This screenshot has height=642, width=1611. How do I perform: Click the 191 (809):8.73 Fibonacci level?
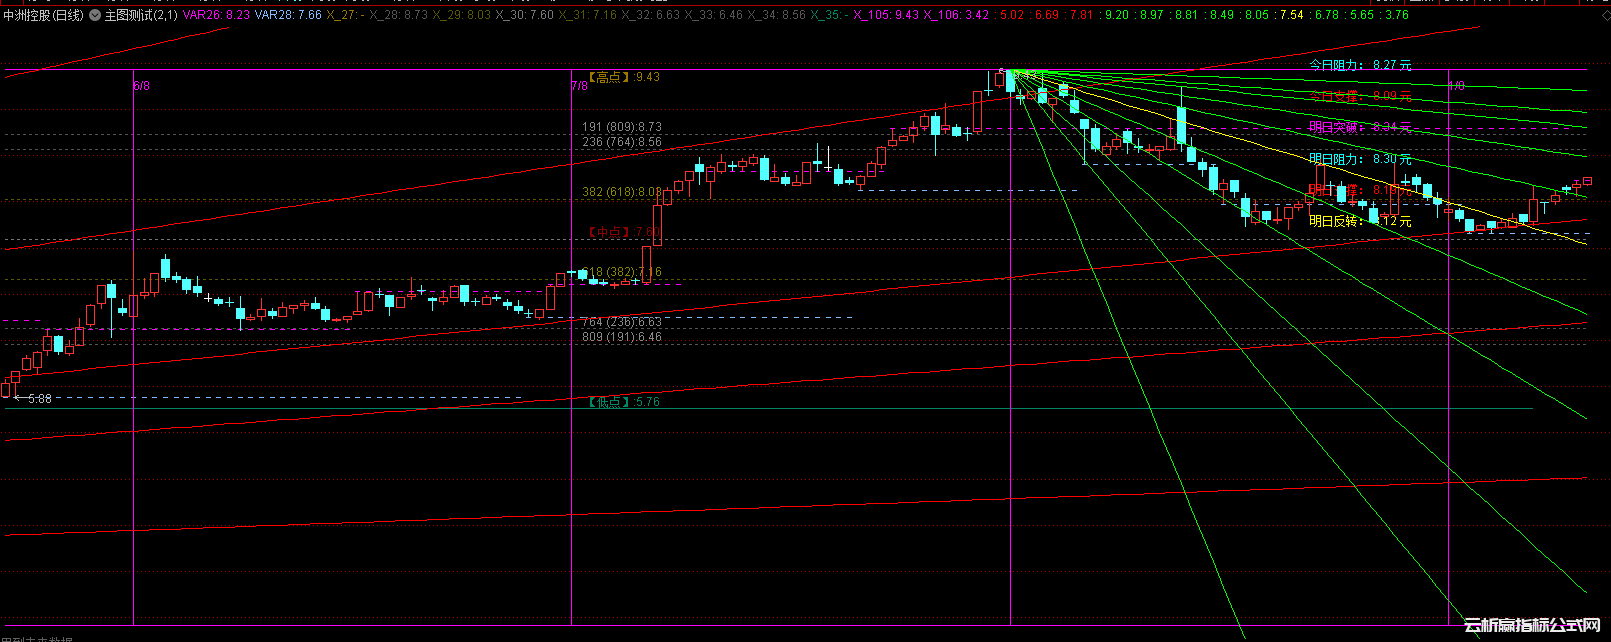coord(622,127)
